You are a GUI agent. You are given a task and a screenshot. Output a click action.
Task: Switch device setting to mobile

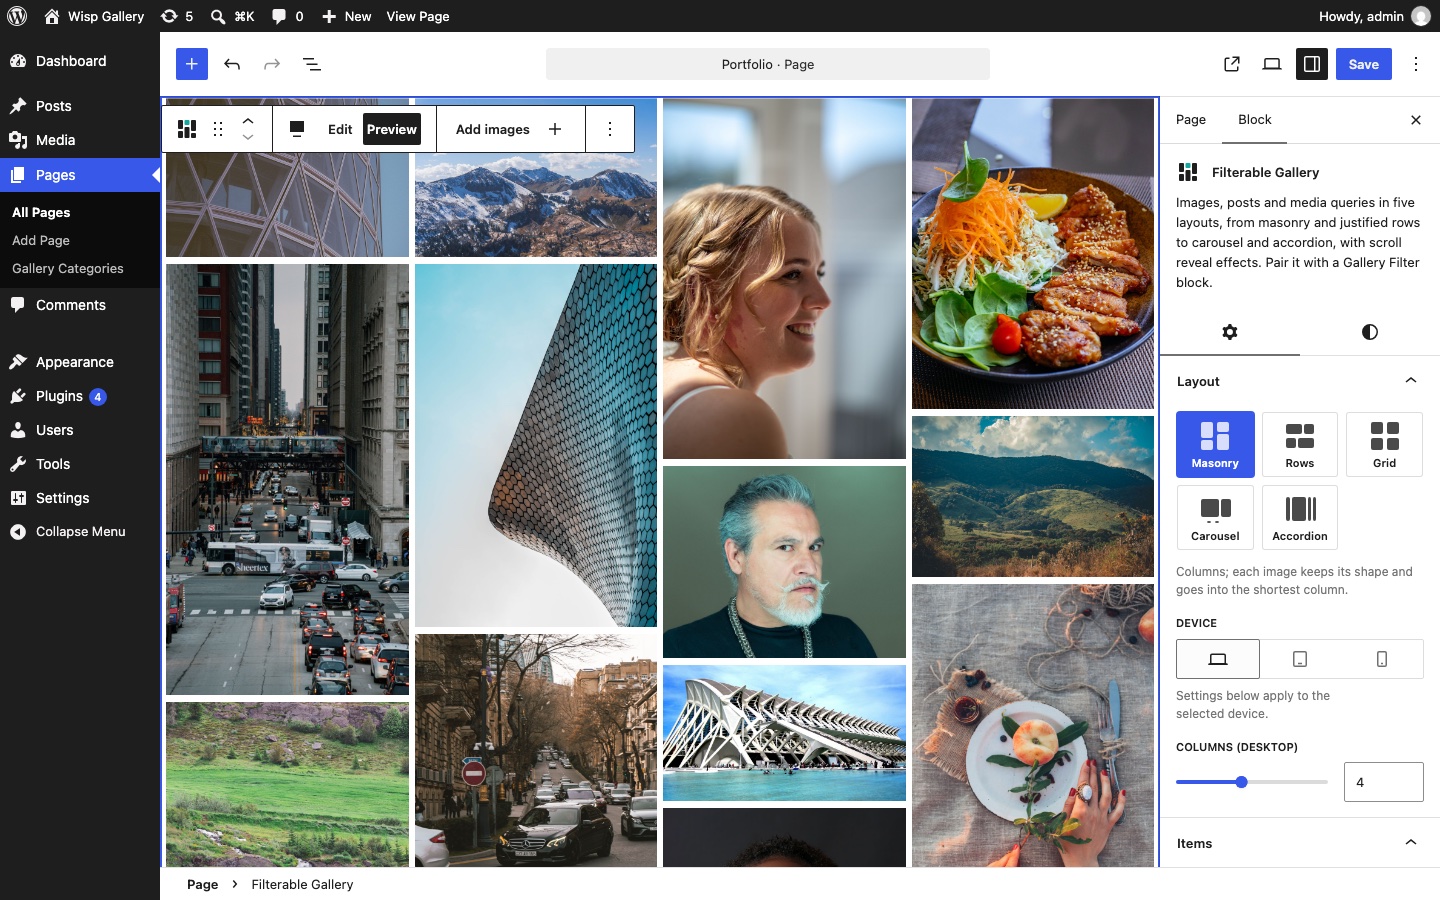pyautogui.click(x=1382, y=659)
